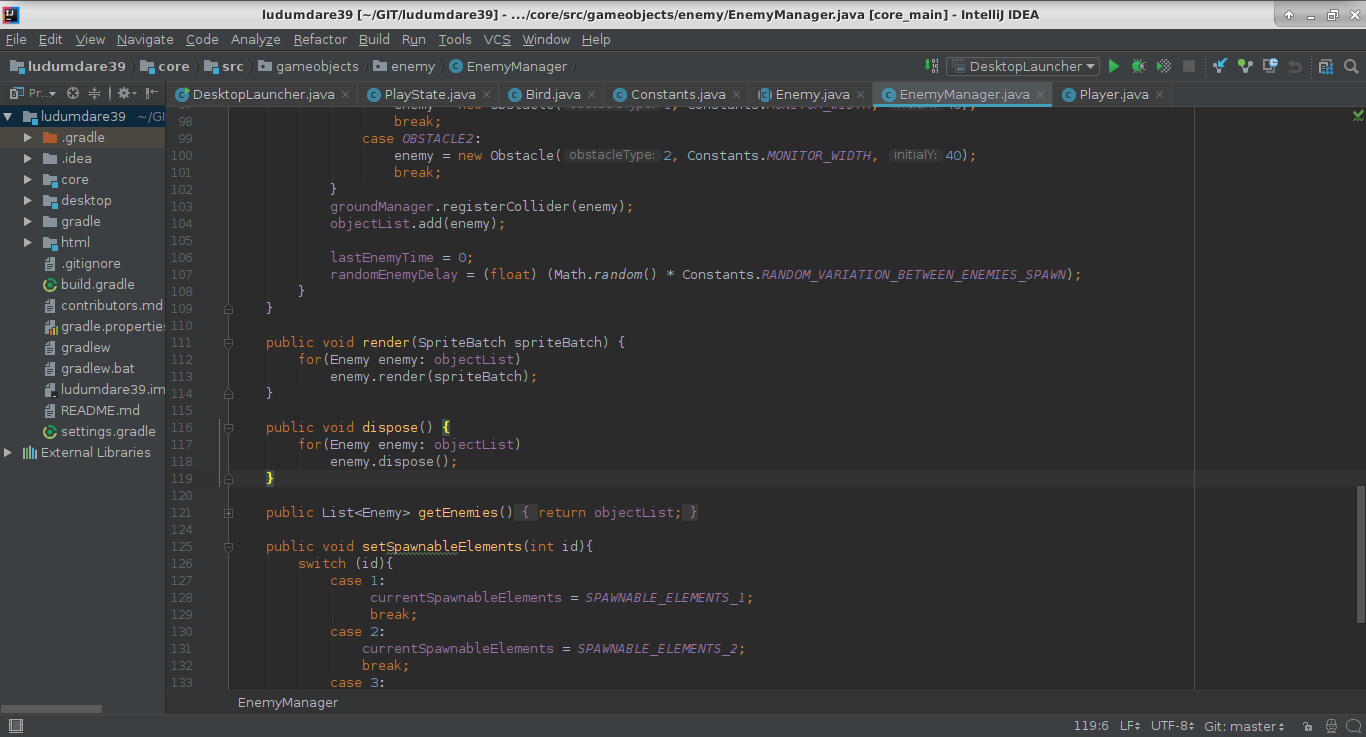Toggle tool window bars icon bottom-left

[x=15, y=726]
